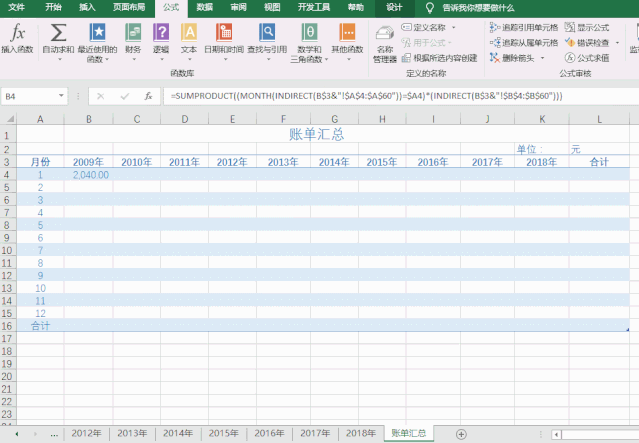Screen dimensions: 639x443
Task: Click inside the SUMPRODUCT formula bar
Action: click(x=401, y=97)
